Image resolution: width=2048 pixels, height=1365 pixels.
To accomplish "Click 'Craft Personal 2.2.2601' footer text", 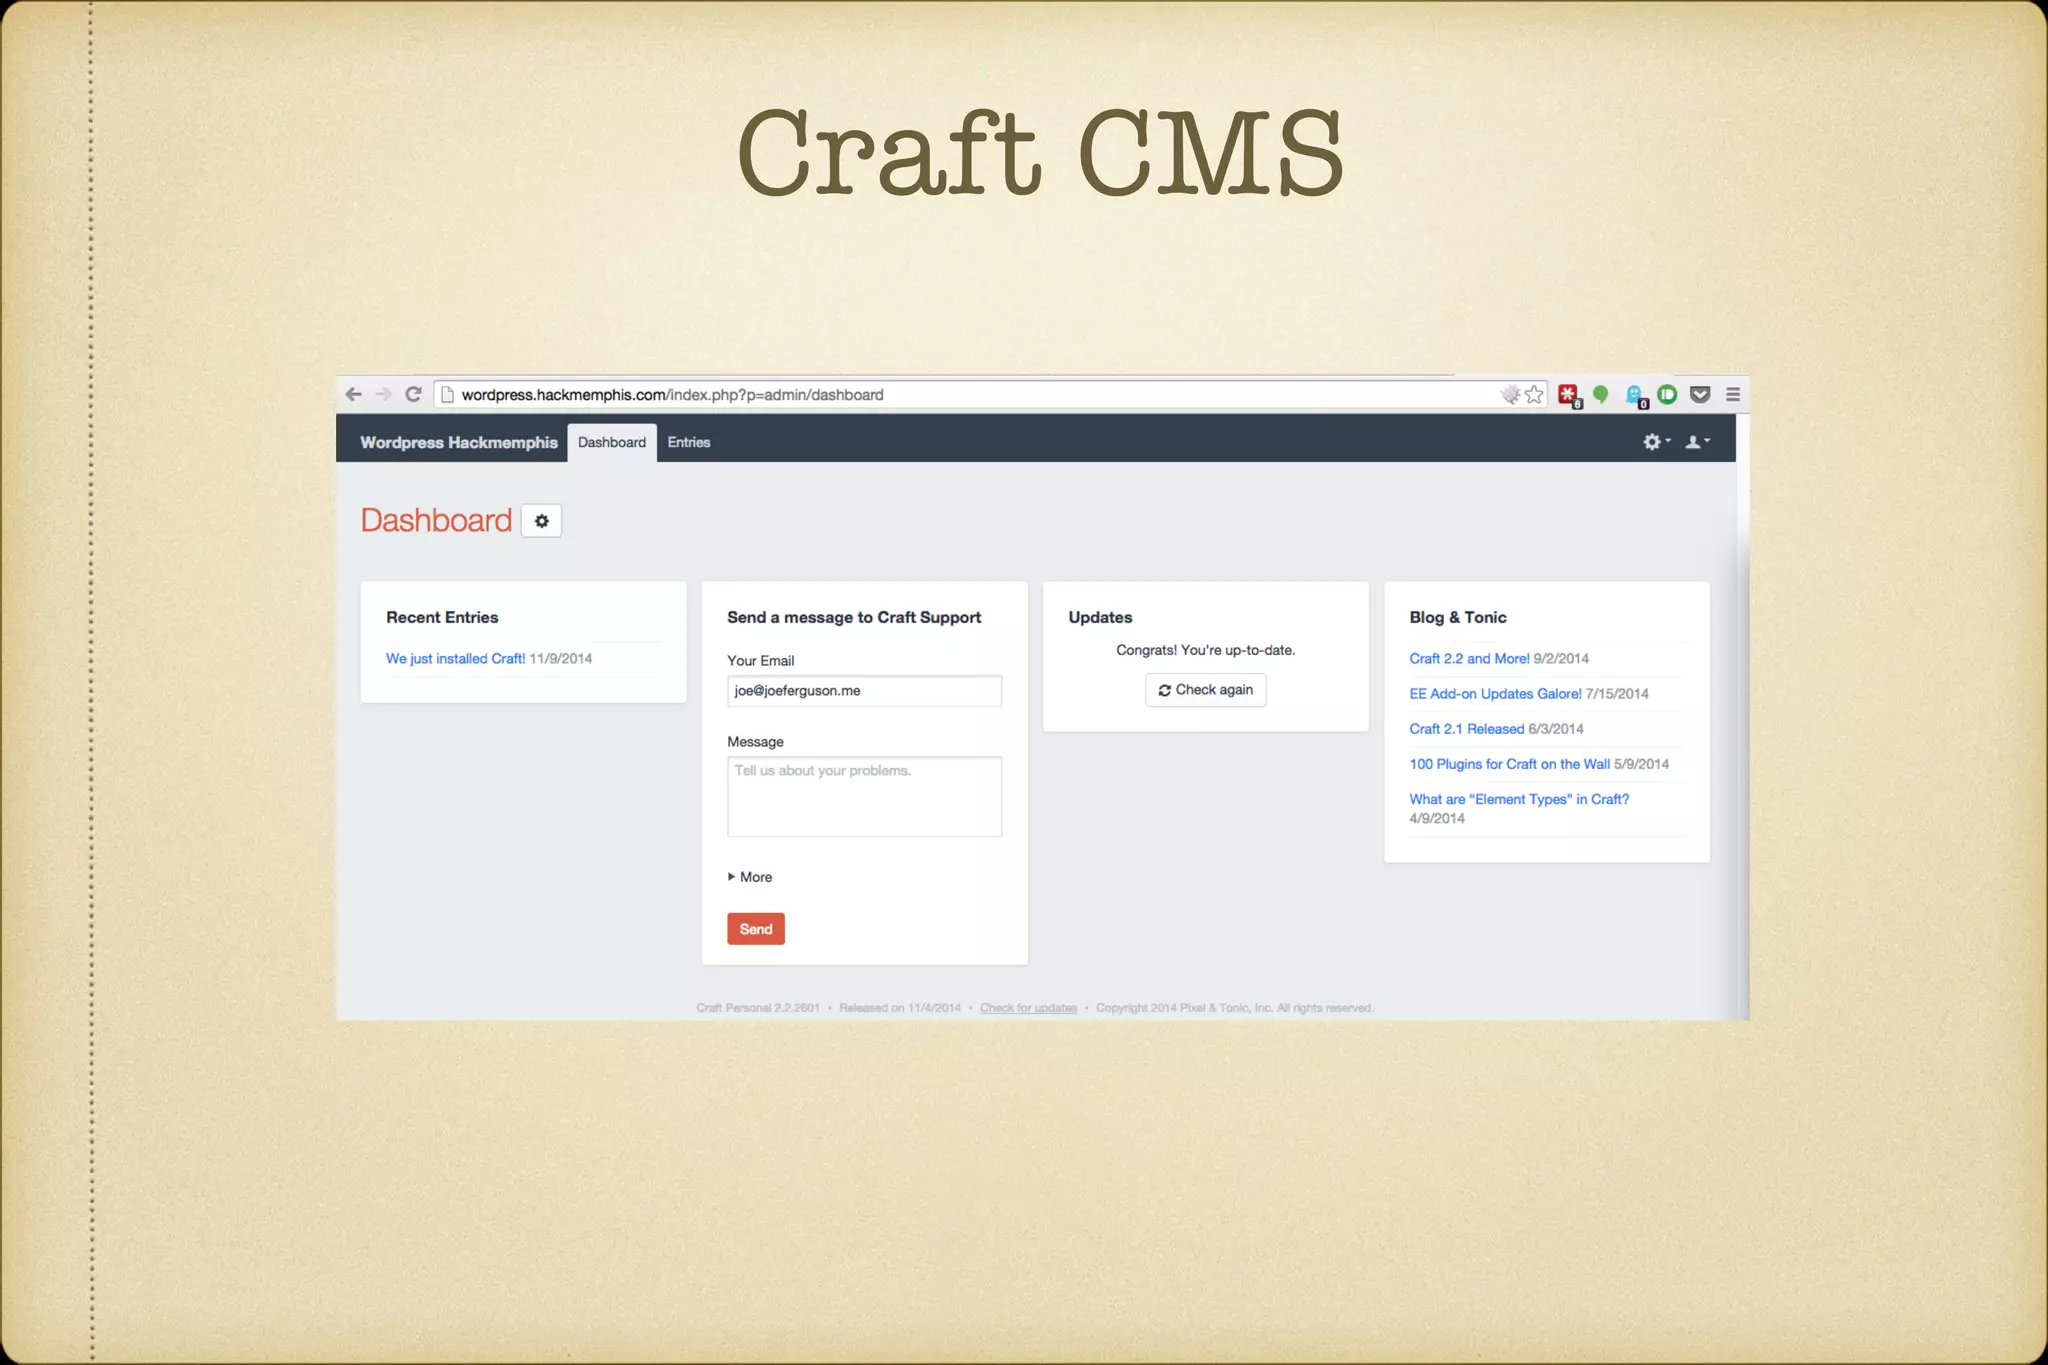I will click(x=758, y=1008).
